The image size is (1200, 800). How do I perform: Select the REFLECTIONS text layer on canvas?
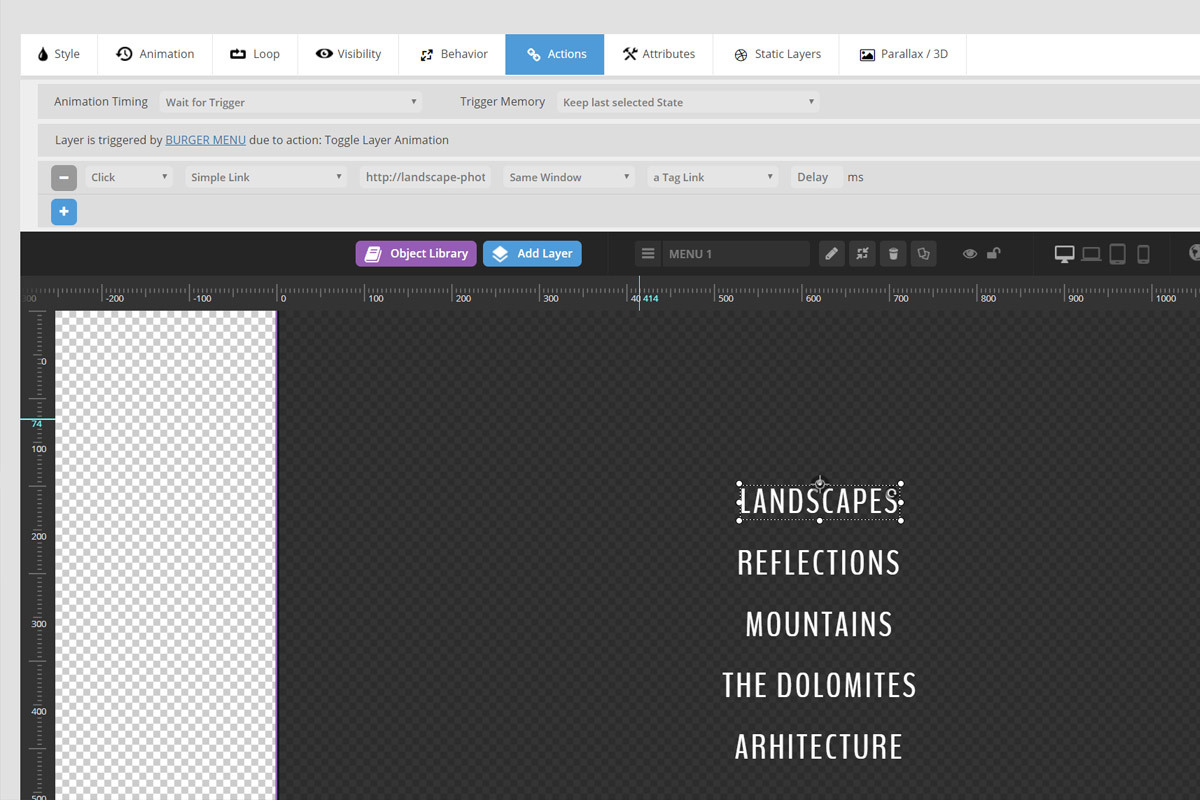click(x=818, y=563)
